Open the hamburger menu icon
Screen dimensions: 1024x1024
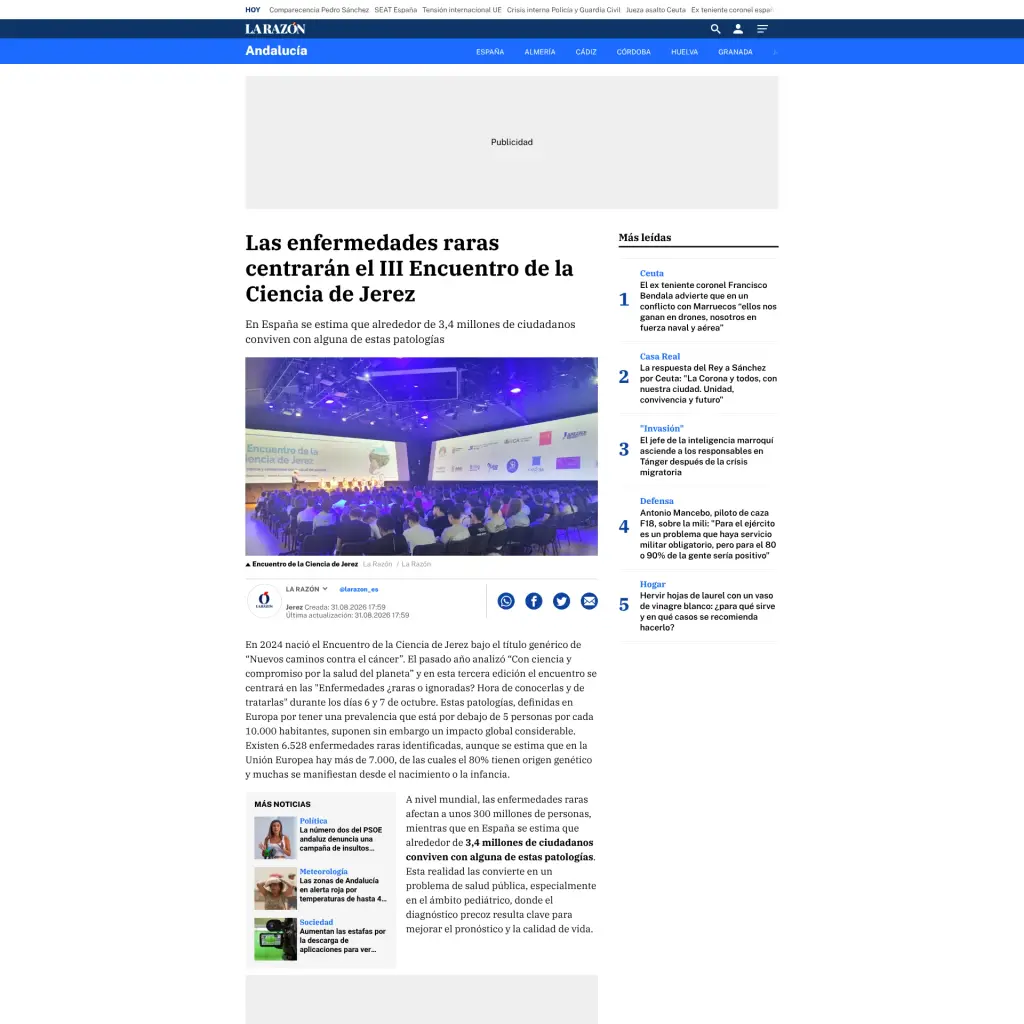pos(762,29)
